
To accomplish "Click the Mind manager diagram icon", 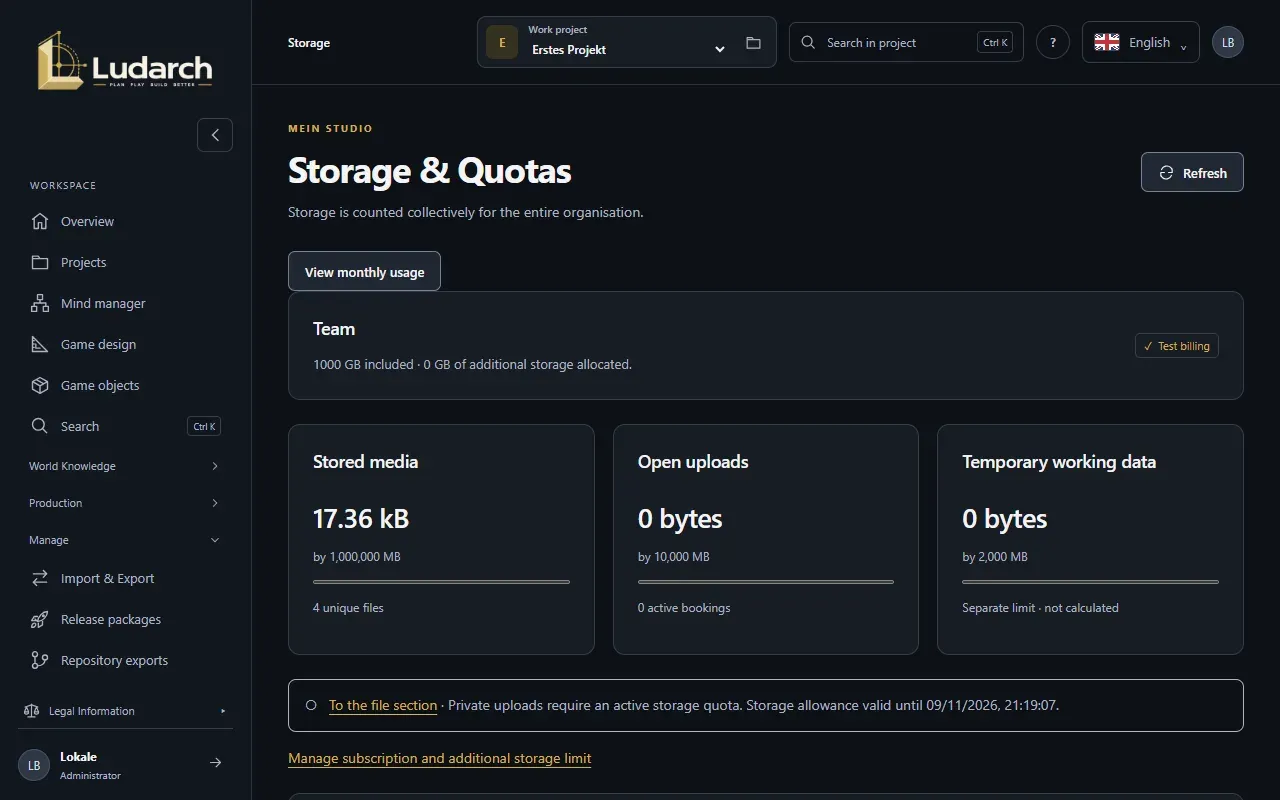I will point(40,303).
